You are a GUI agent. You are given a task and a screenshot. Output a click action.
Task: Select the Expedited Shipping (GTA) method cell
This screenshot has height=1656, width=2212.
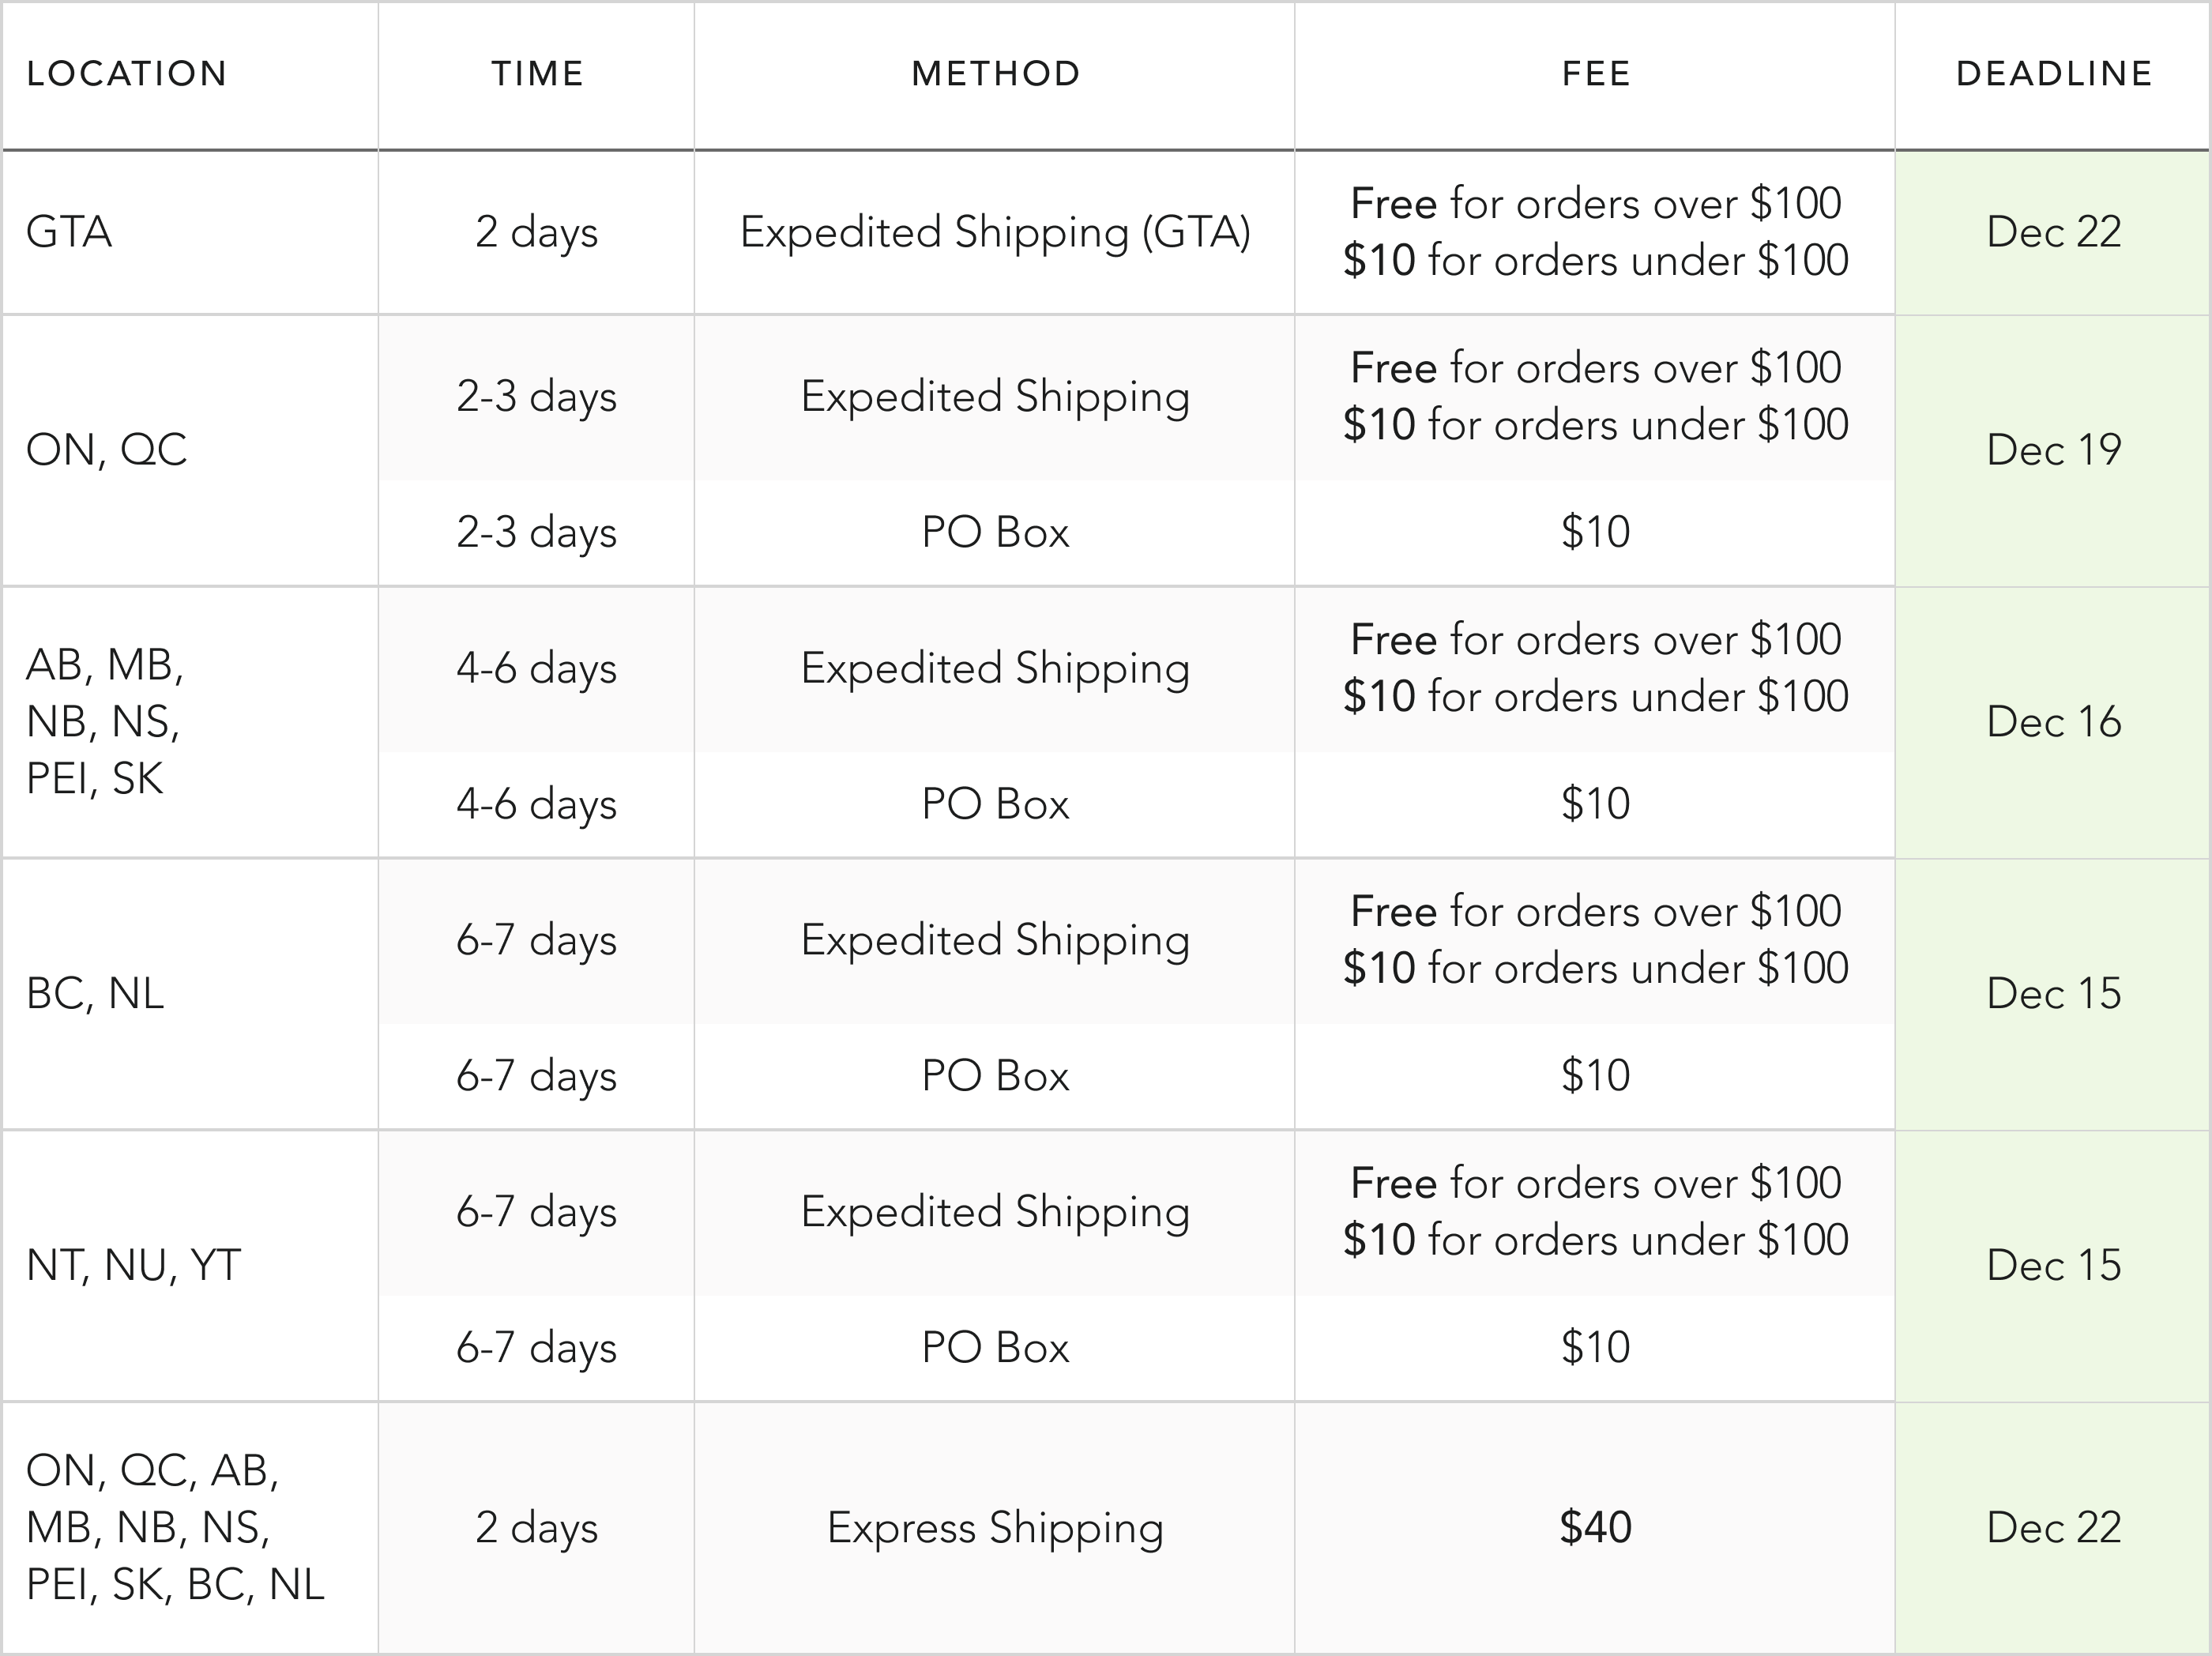tap(995, 232)
